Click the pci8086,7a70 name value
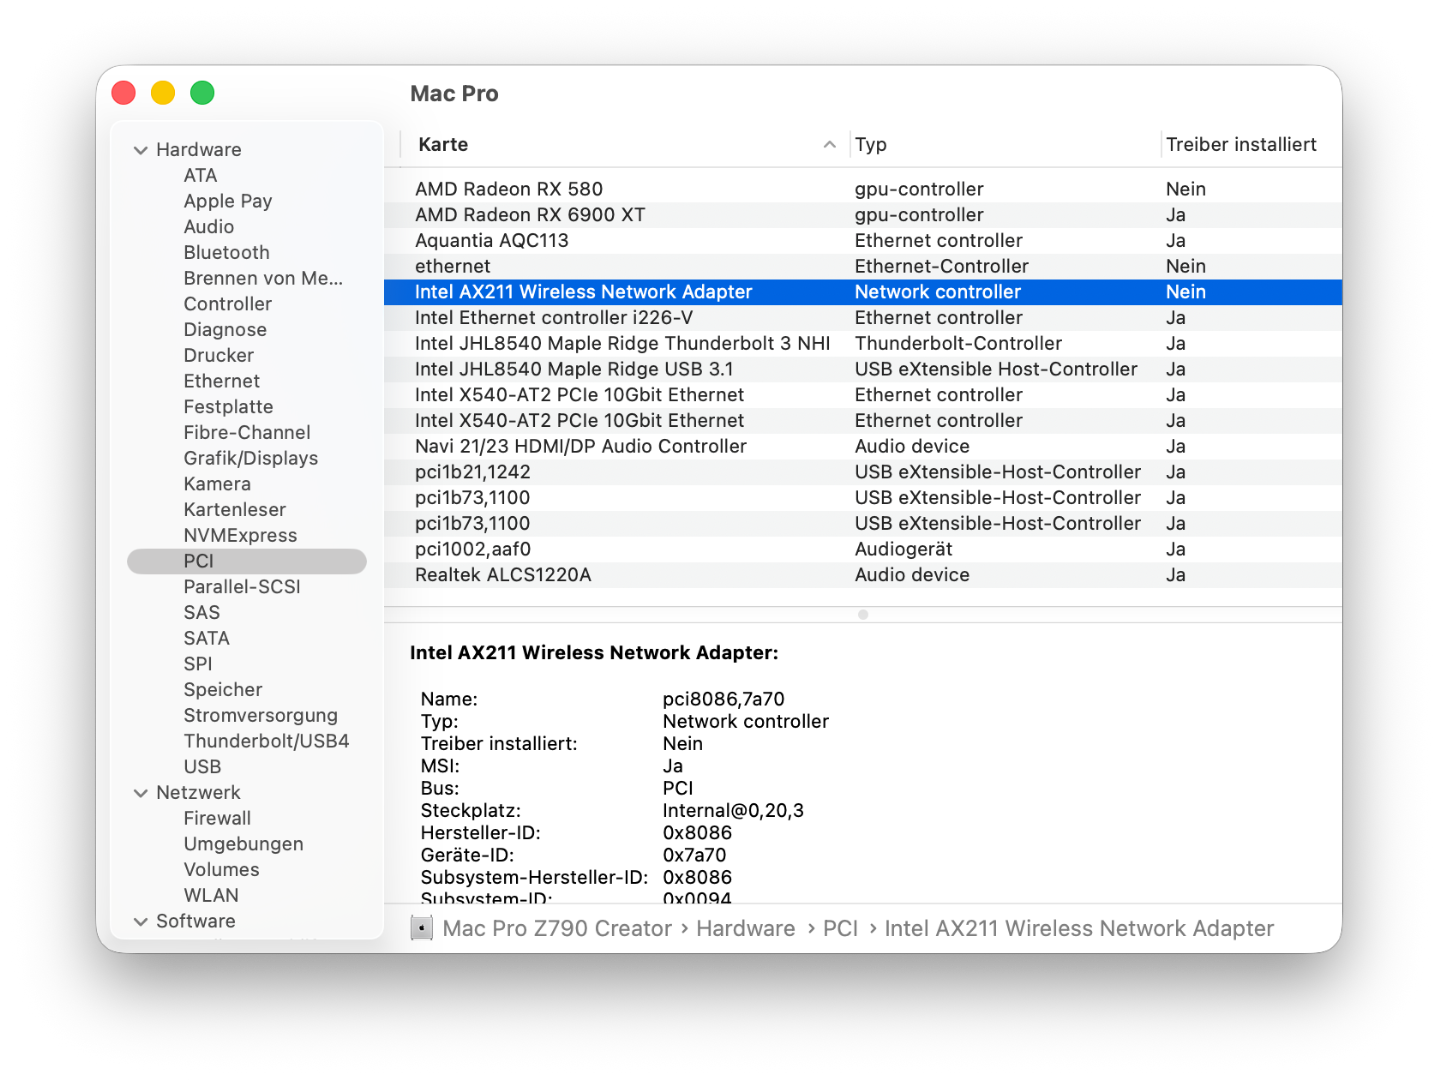 point(723,699)
